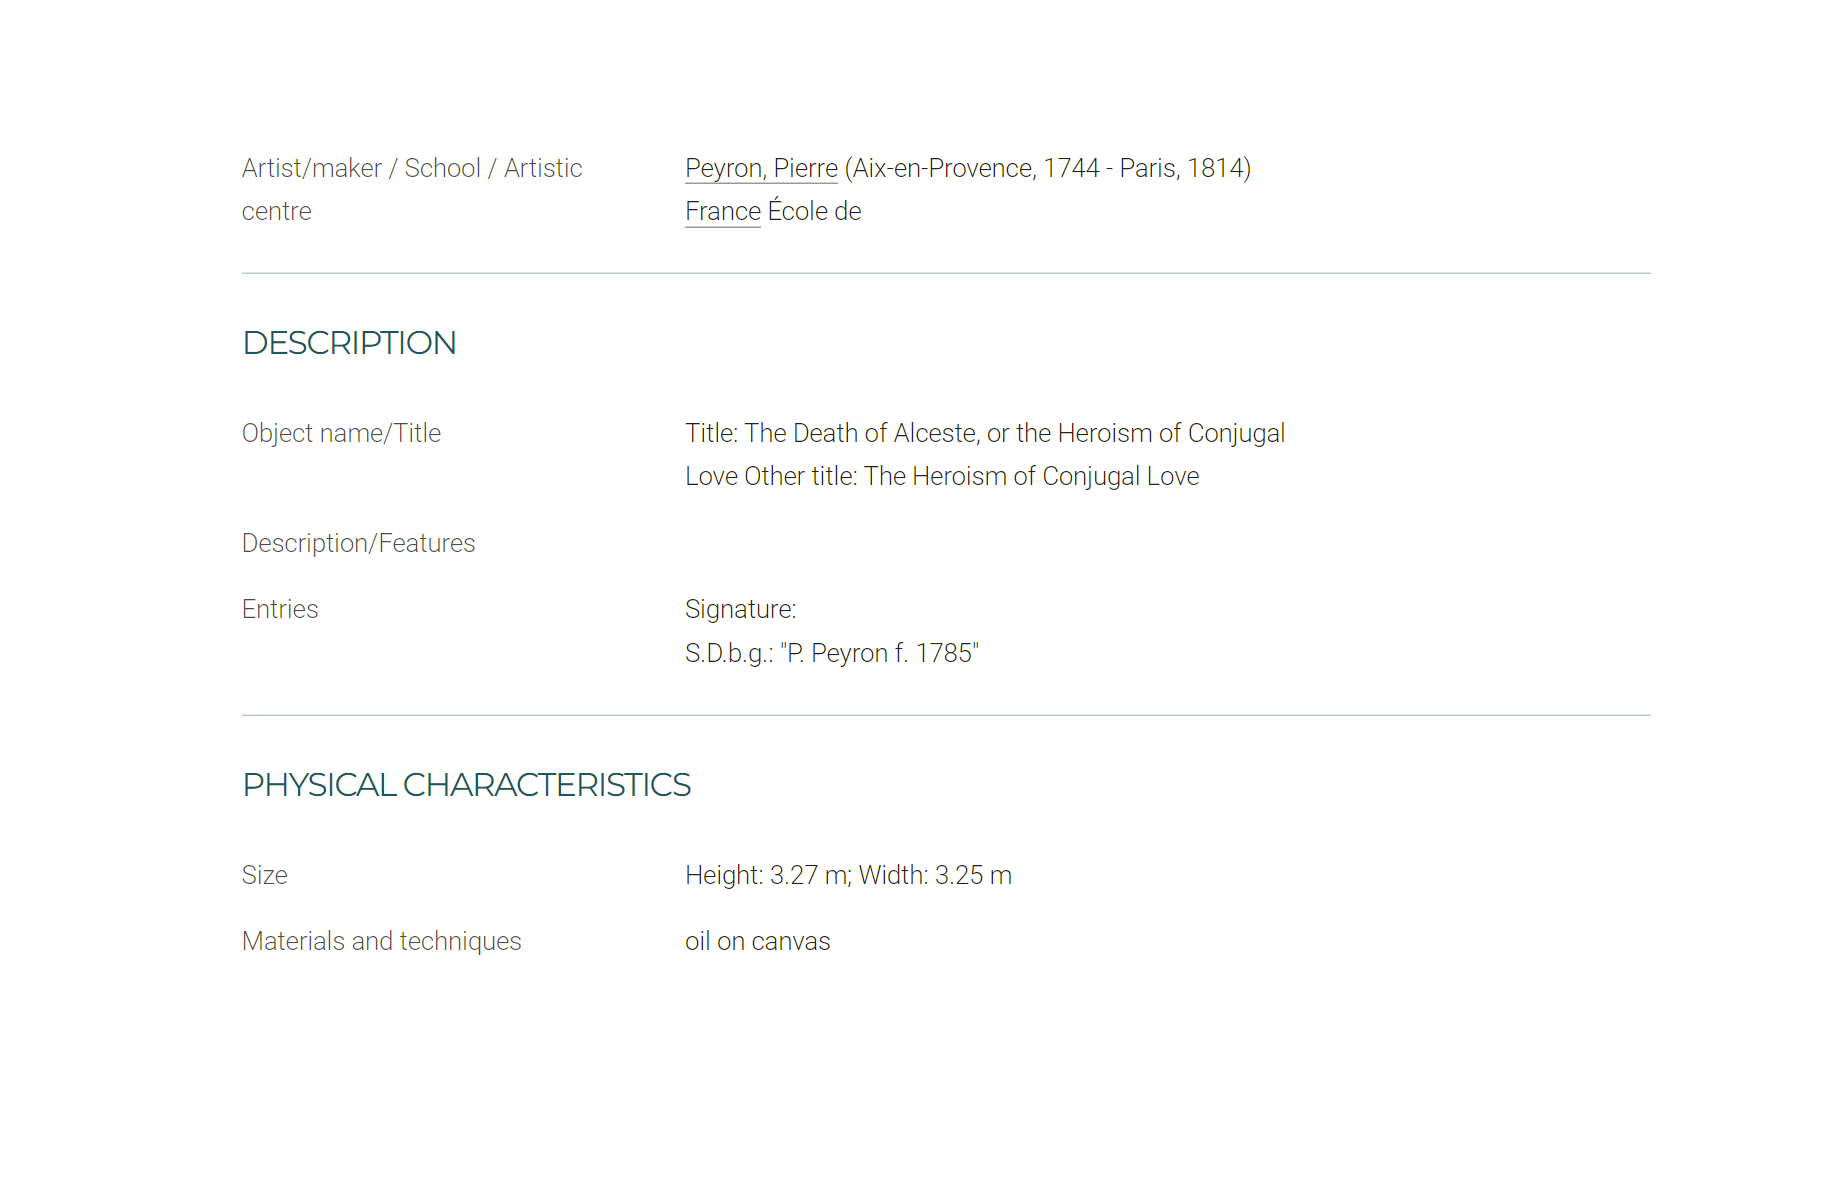Click the Signature: text
Screen dimensions: 1823x1179
click(x=741, y=609)
